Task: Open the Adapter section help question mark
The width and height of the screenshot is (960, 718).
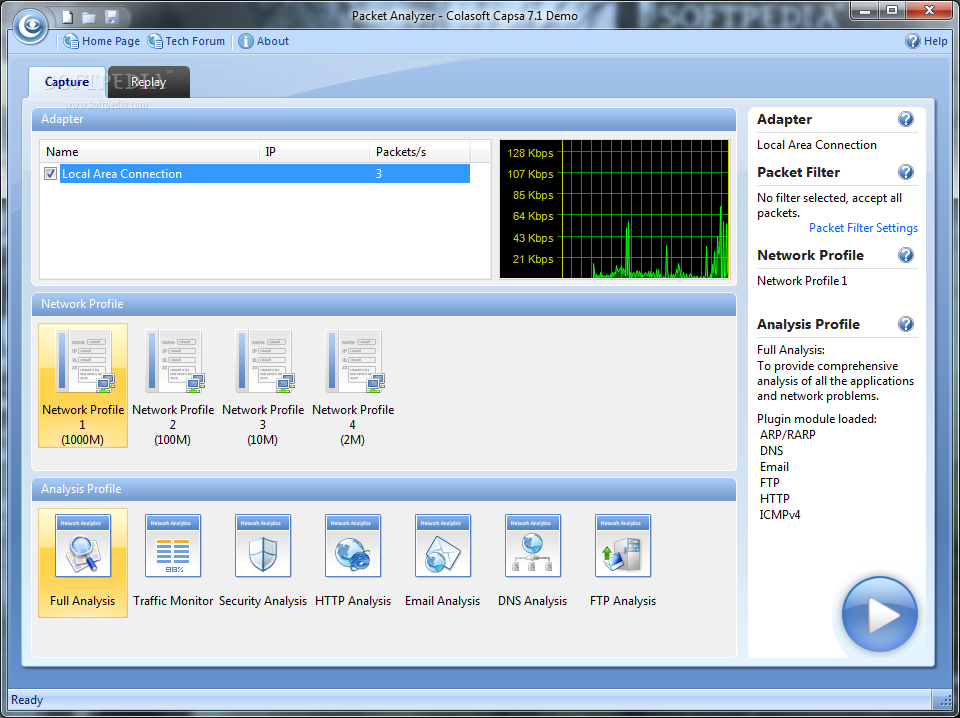Action: point(905,119)
